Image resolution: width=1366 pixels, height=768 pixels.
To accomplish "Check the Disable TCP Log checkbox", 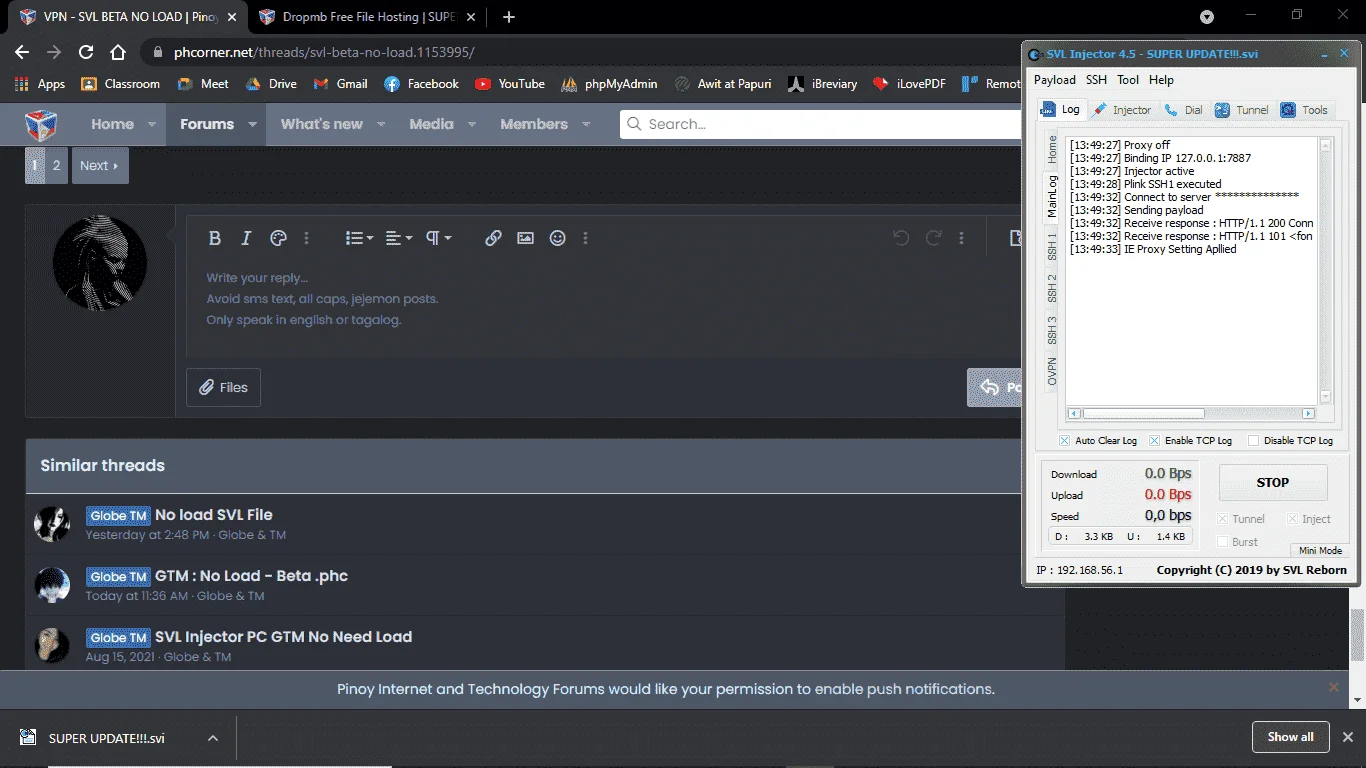I will 1253,441.
